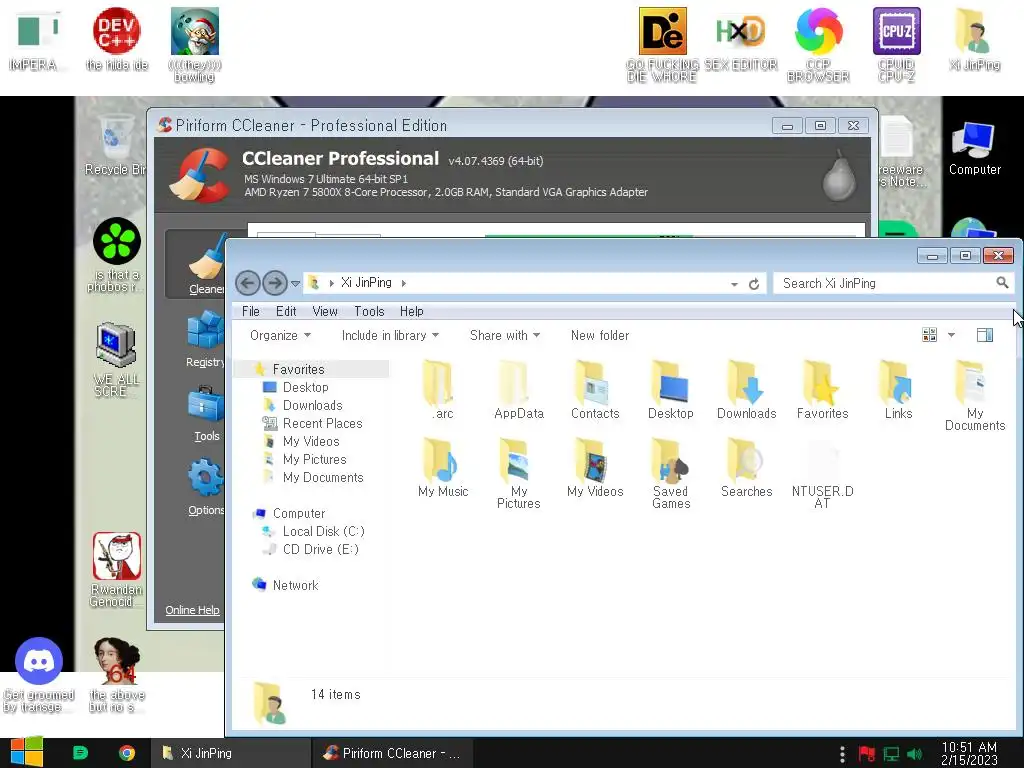Select the DEV C++ desktop icon
The width and height of the screenshot is (1024, 768).
117,39
